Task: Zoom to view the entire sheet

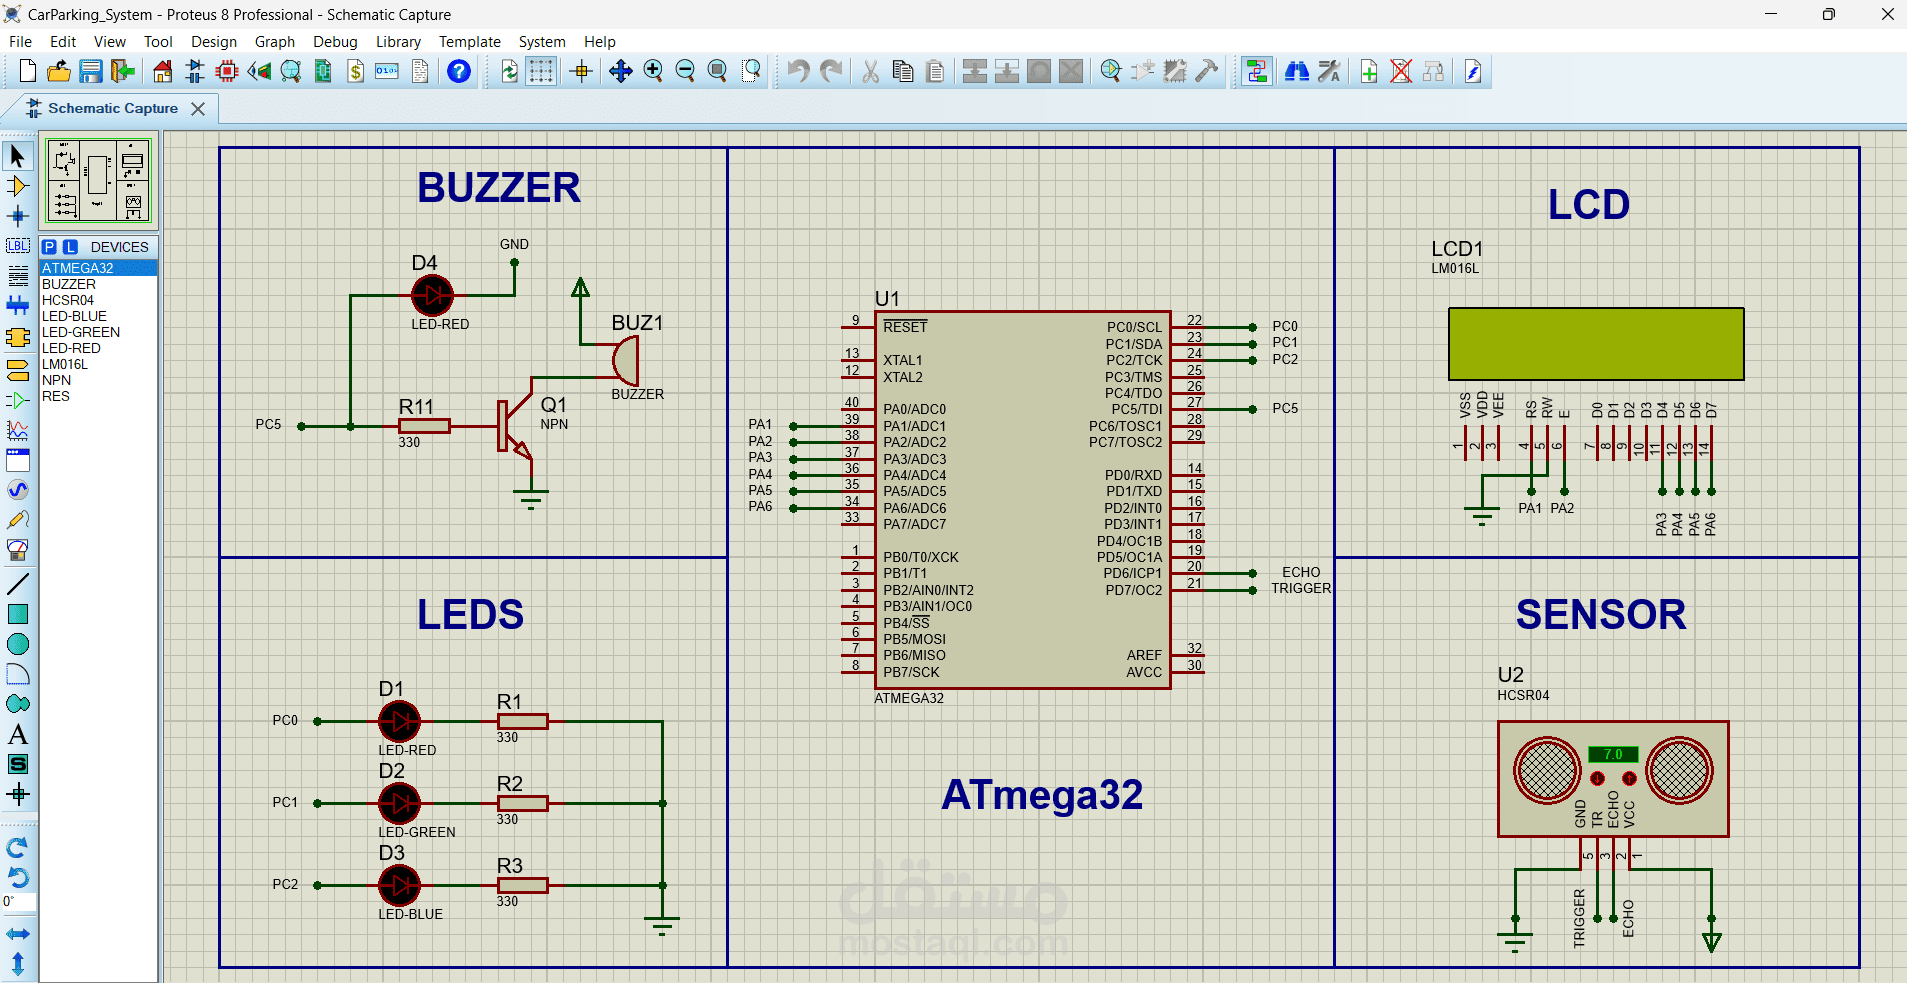Action: point(717,71)
